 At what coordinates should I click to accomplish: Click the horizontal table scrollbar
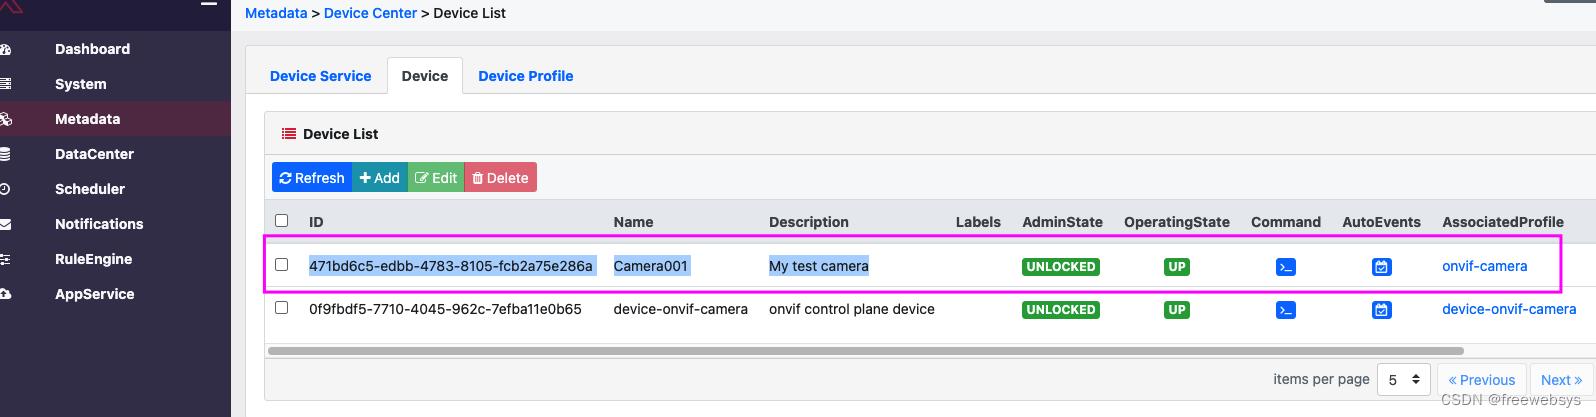(x=865, y=351)
